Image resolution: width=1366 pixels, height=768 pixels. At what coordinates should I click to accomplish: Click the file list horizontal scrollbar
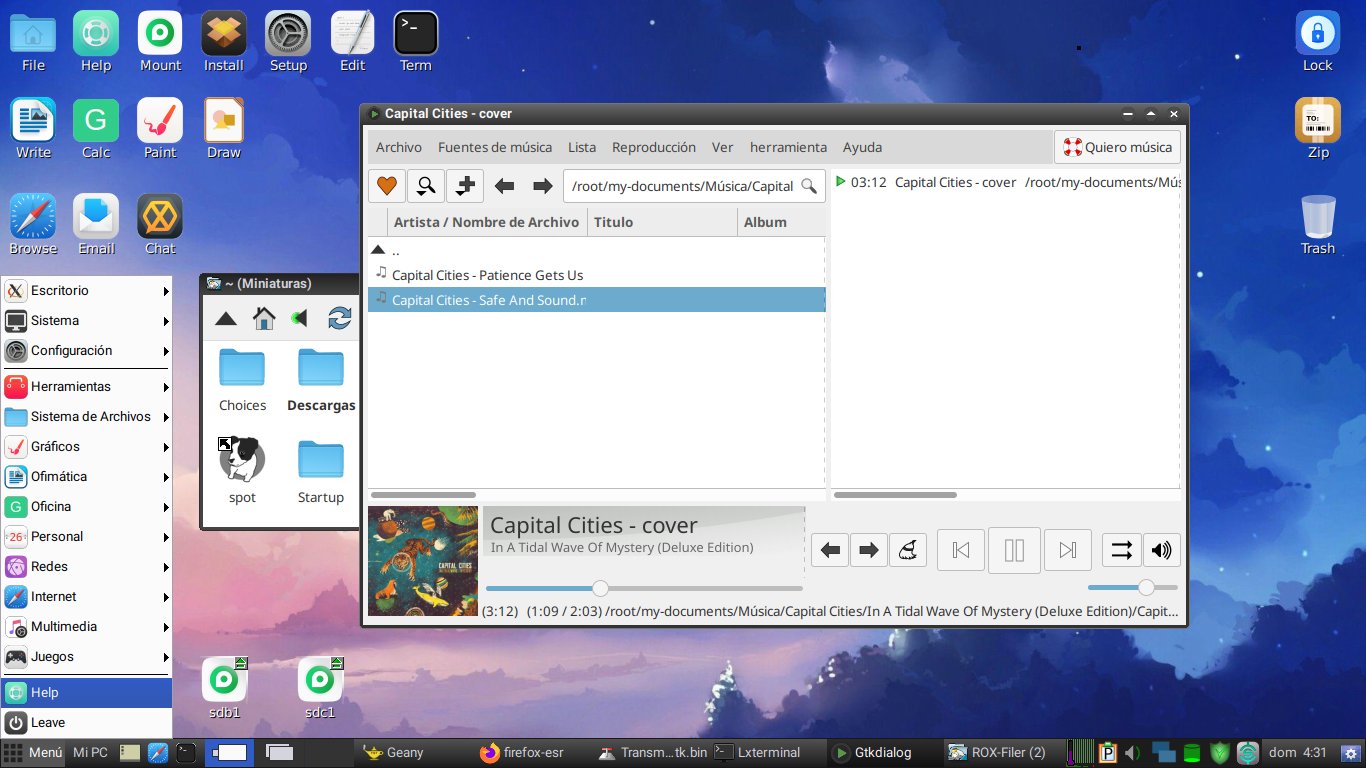423,495
